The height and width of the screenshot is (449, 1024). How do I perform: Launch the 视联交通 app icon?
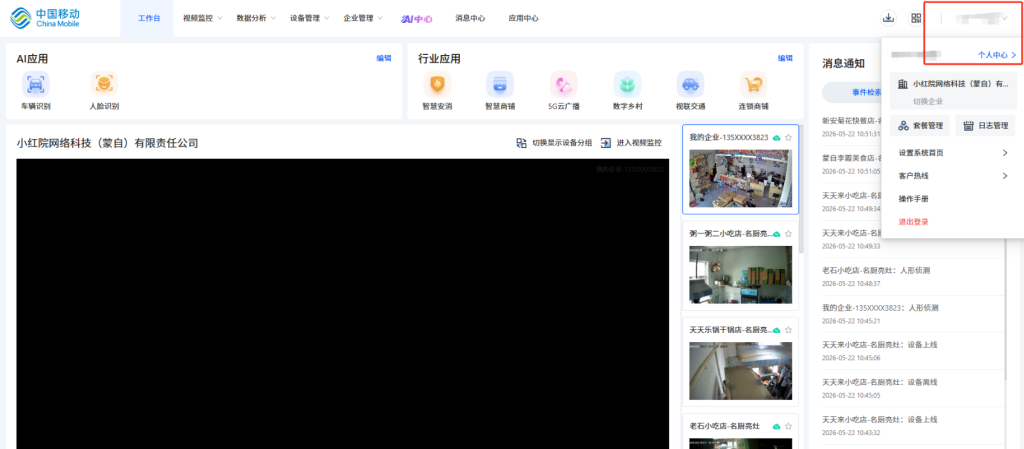tap(690, 84)
